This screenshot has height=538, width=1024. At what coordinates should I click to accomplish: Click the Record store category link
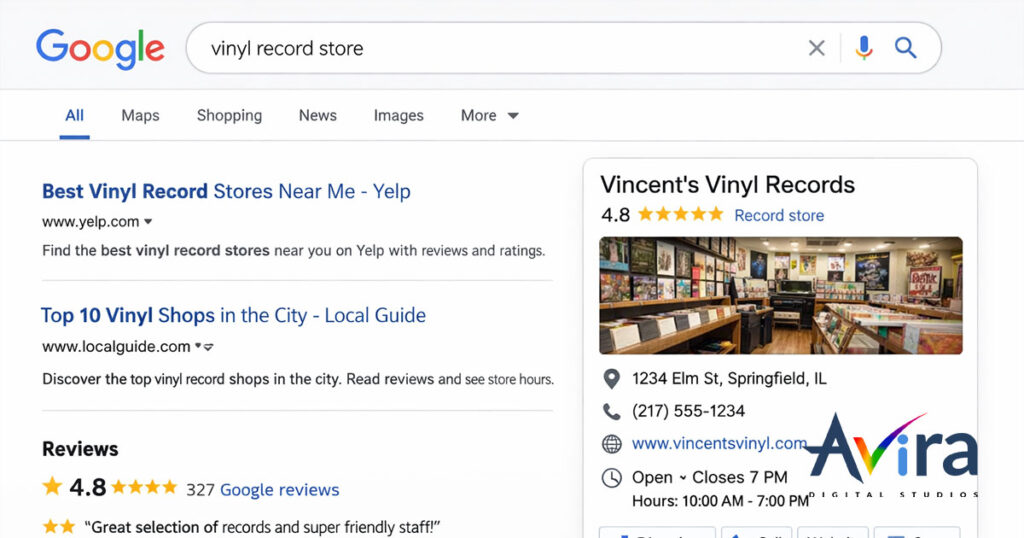pyautogui.click(x=779, y=215)
